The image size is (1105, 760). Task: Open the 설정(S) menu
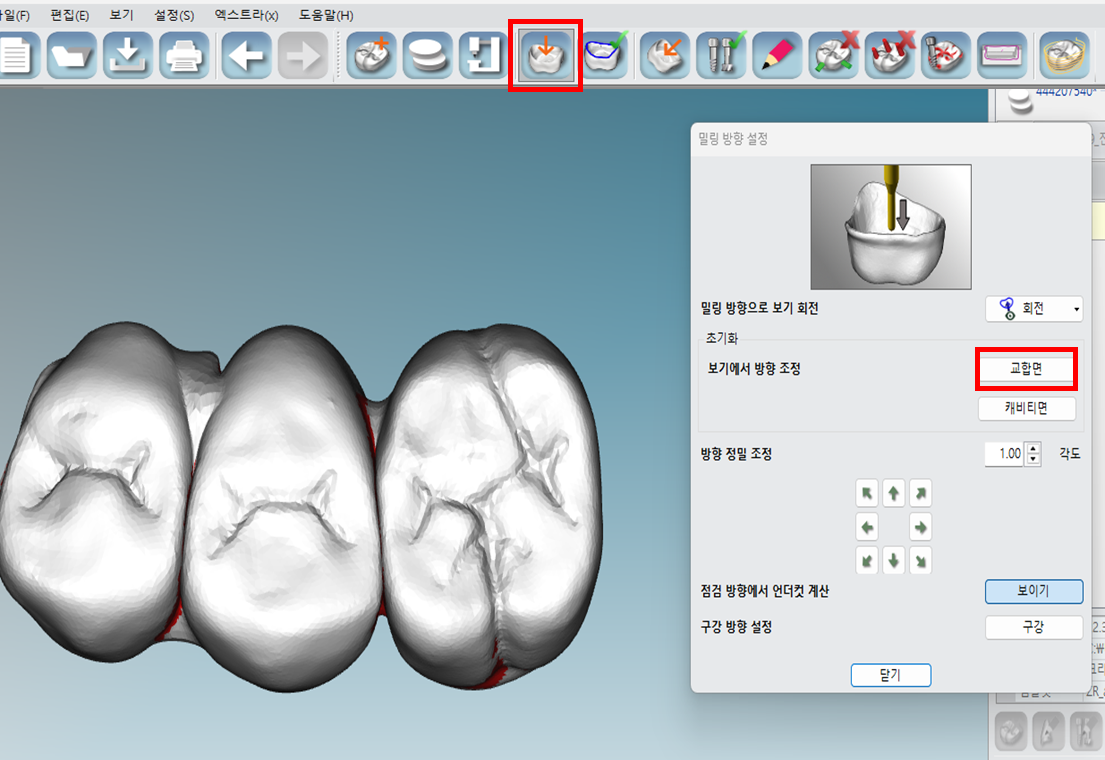tap(174, 16)
